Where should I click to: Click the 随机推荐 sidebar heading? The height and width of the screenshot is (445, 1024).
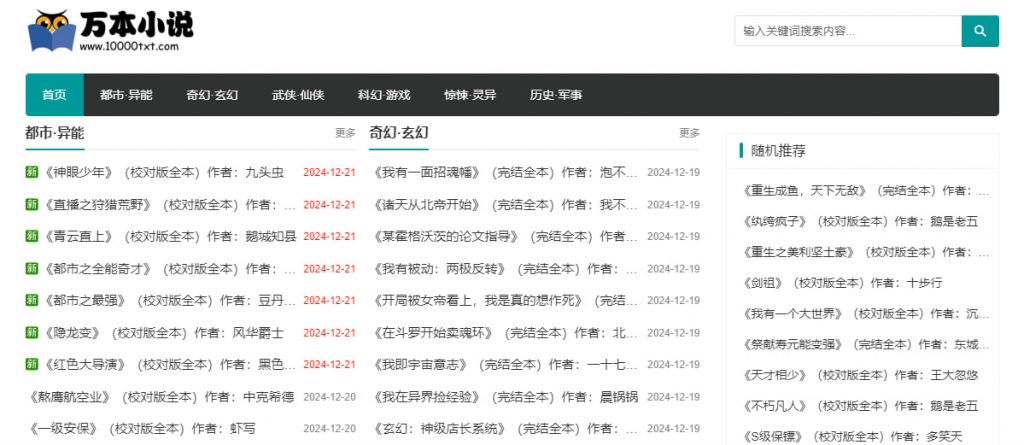[778, 151]
